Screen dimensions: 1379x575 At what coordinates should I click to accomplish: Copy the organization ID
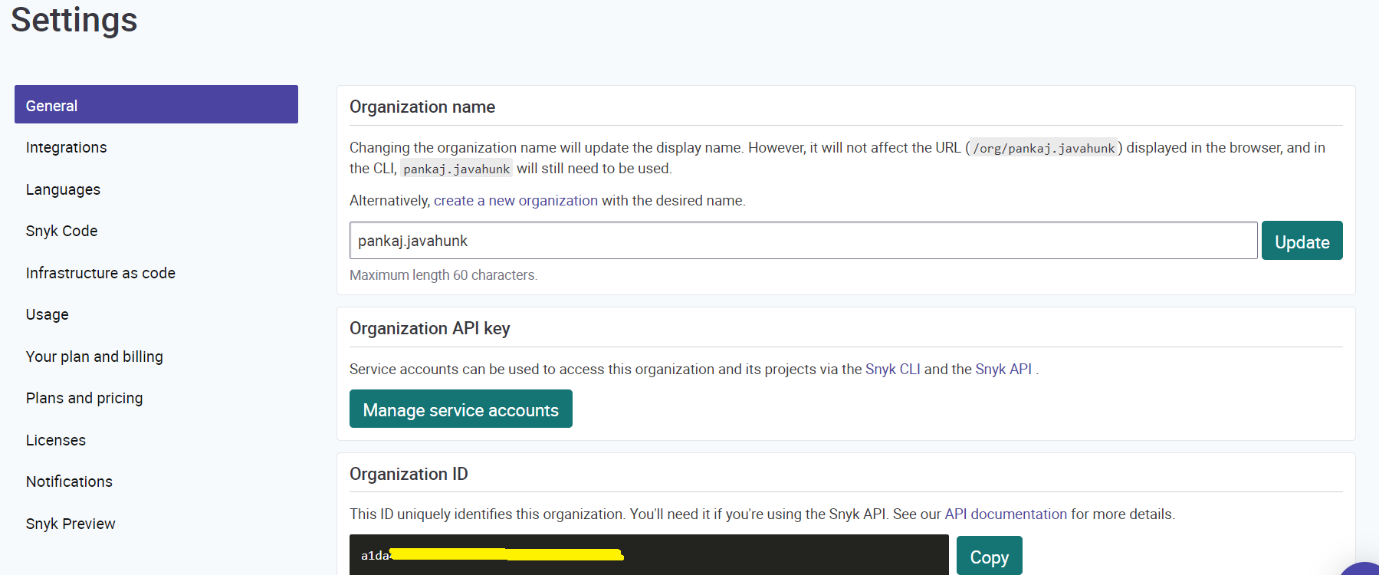click(989, 557)
